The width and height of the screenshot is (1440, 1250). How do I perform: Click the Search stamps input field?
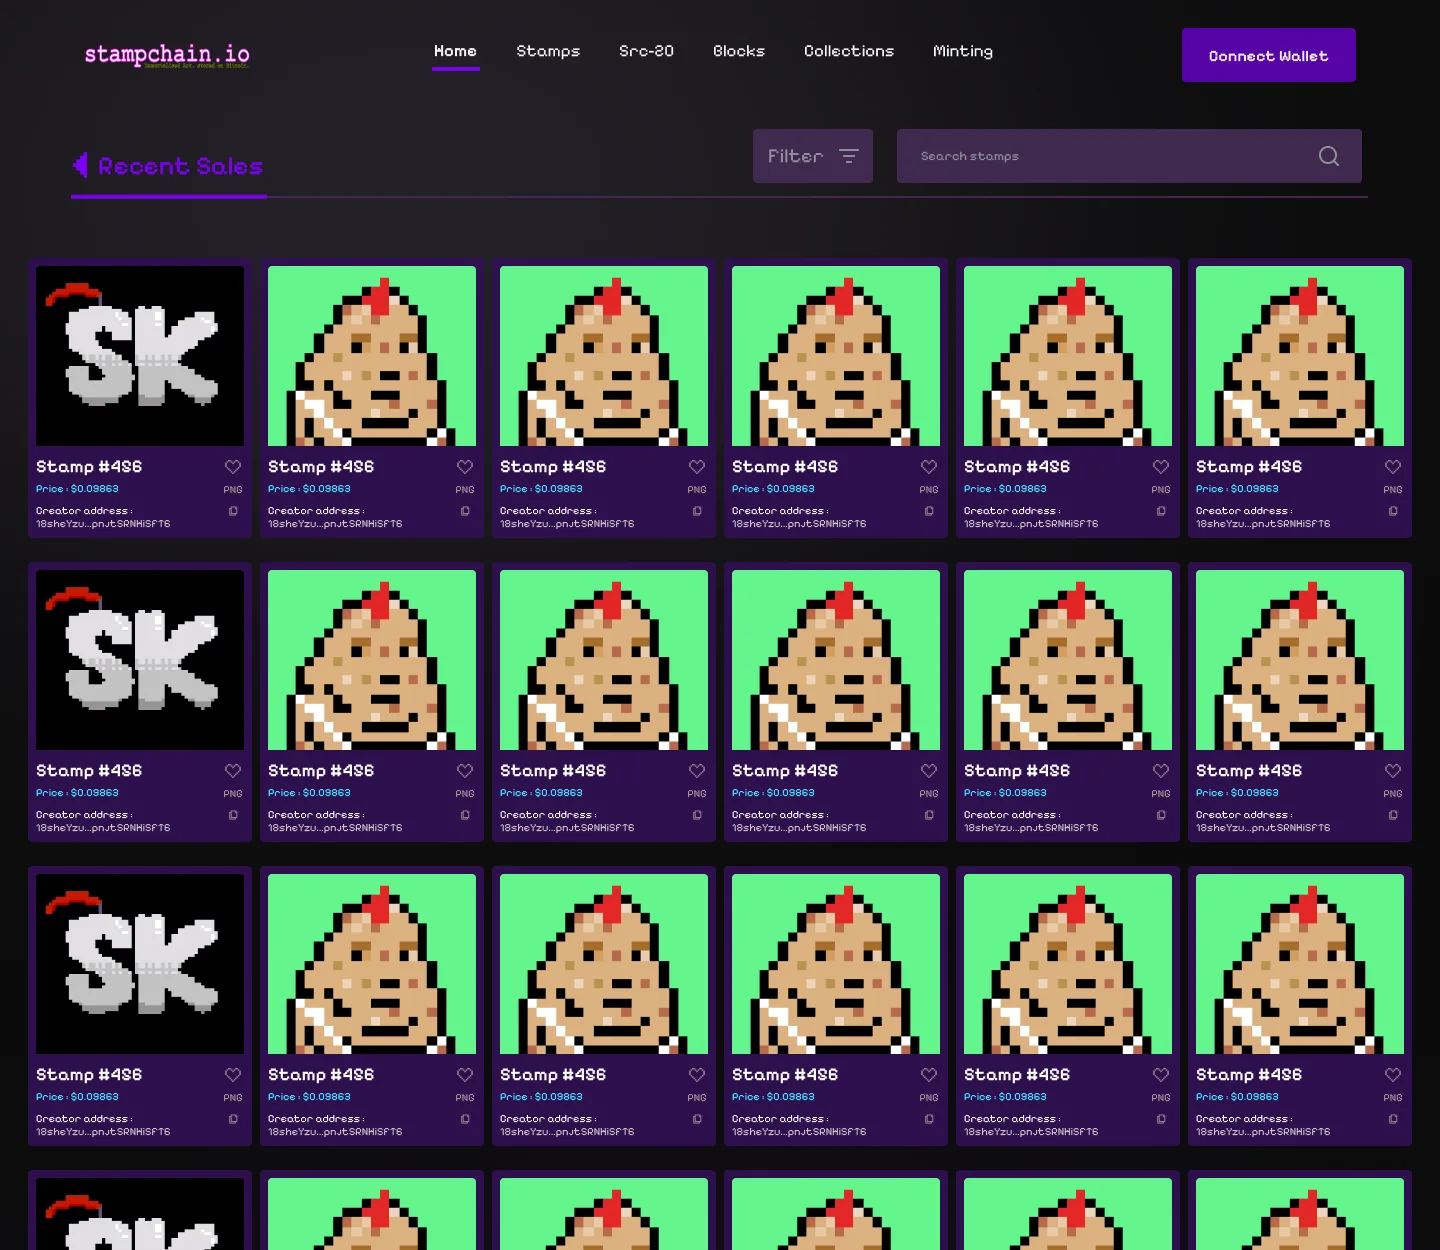point(1129,156)
